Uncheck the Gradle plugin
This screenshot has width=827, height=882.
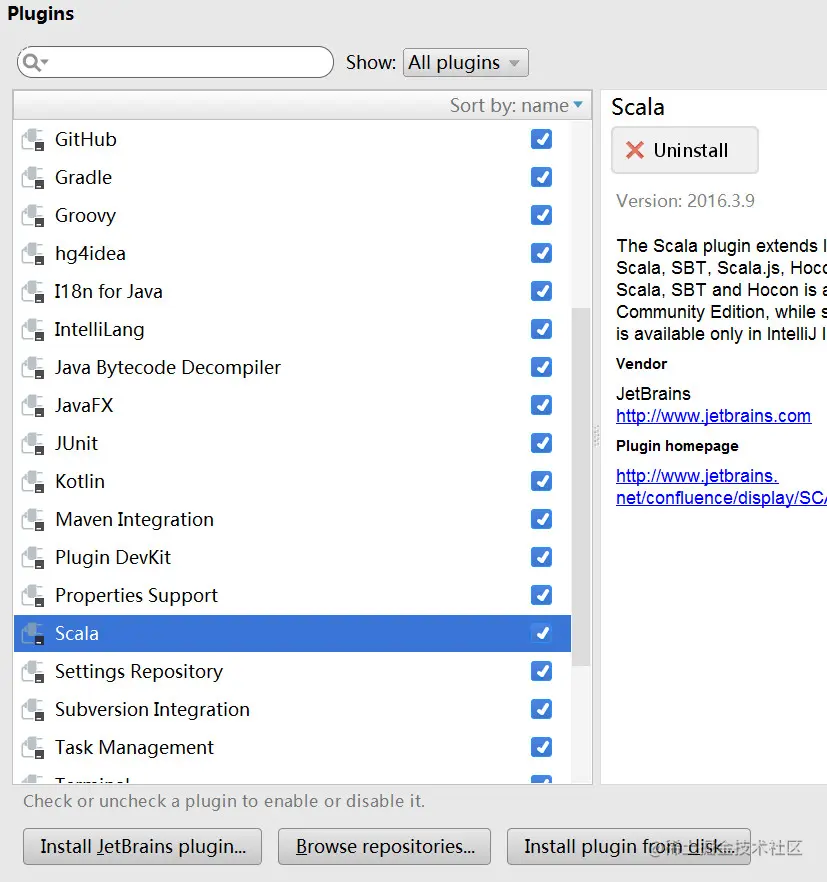coord(541,177)
